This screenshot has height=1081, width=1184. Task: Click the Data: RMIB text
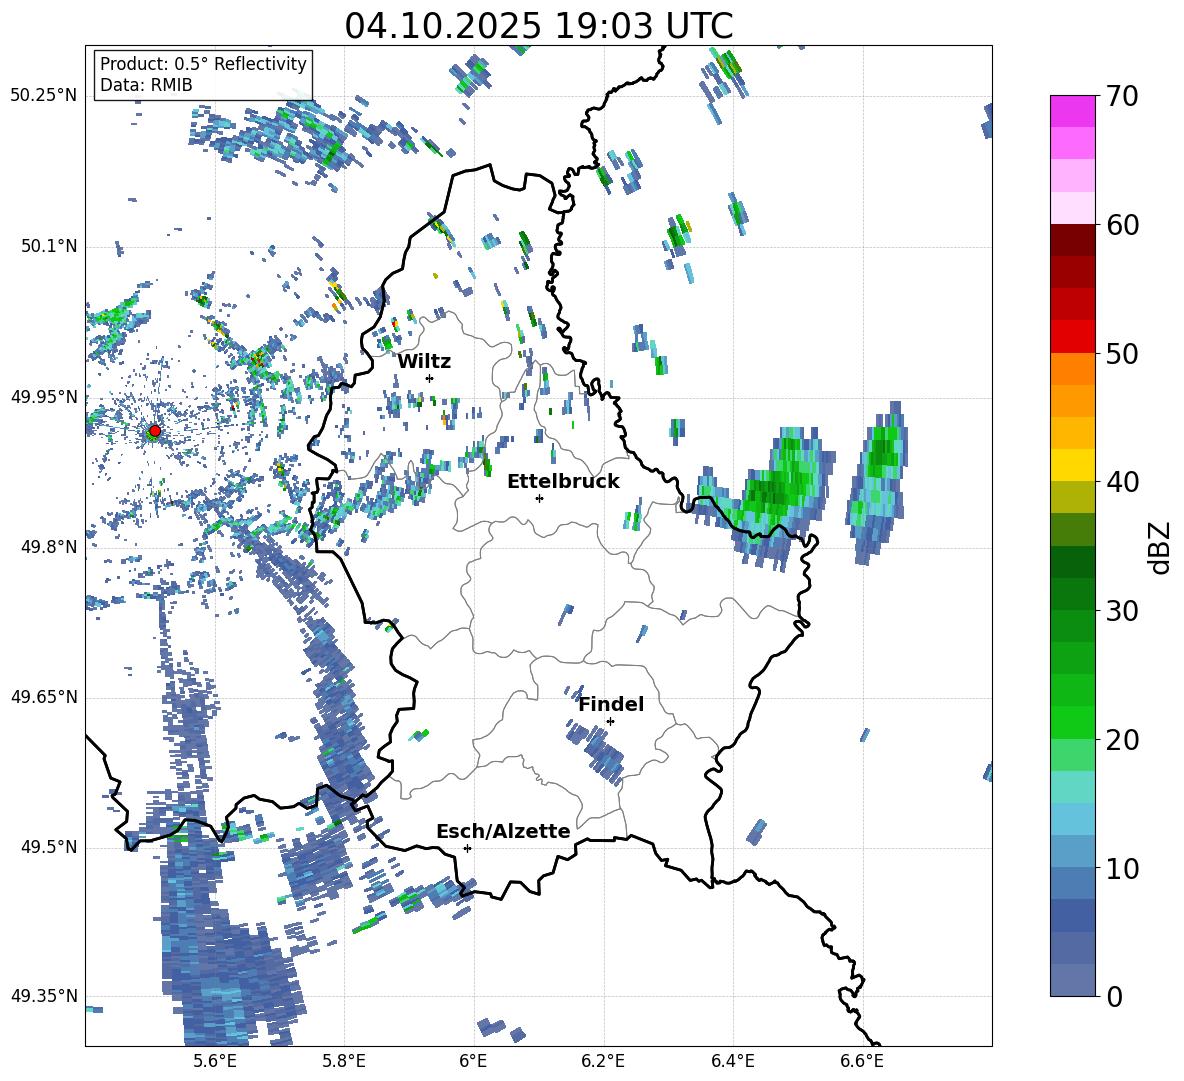click(146, 85)
